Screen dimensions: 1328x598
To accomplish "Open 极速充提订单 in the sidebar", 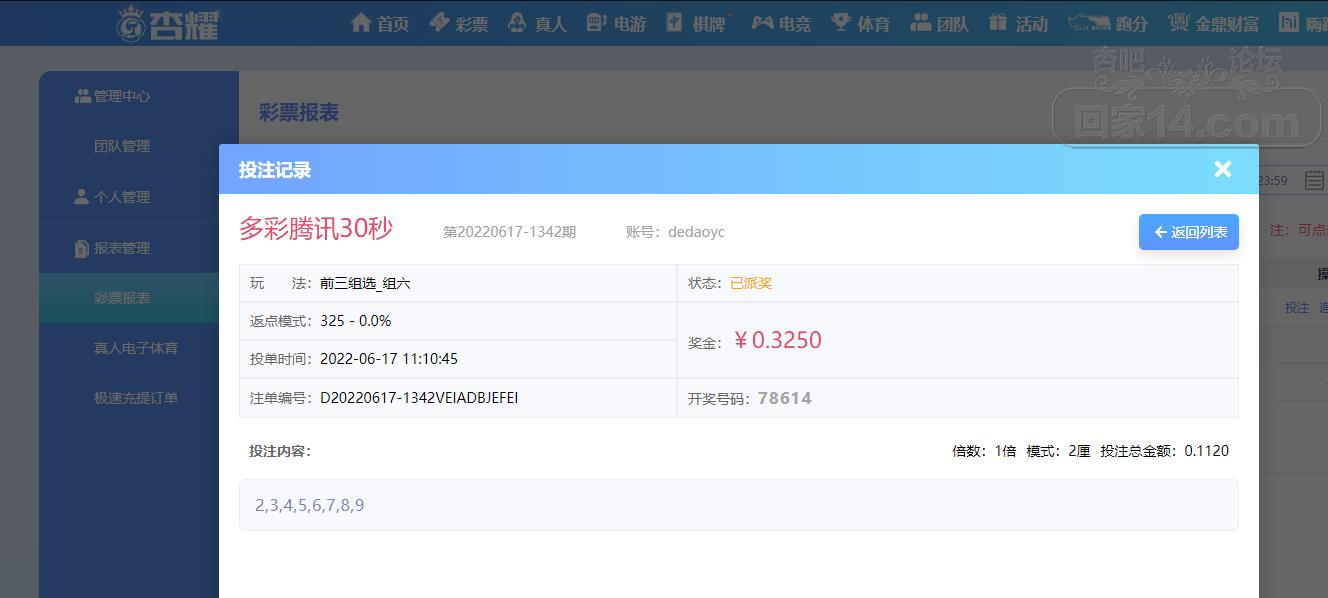I will (x=136, y=398).
